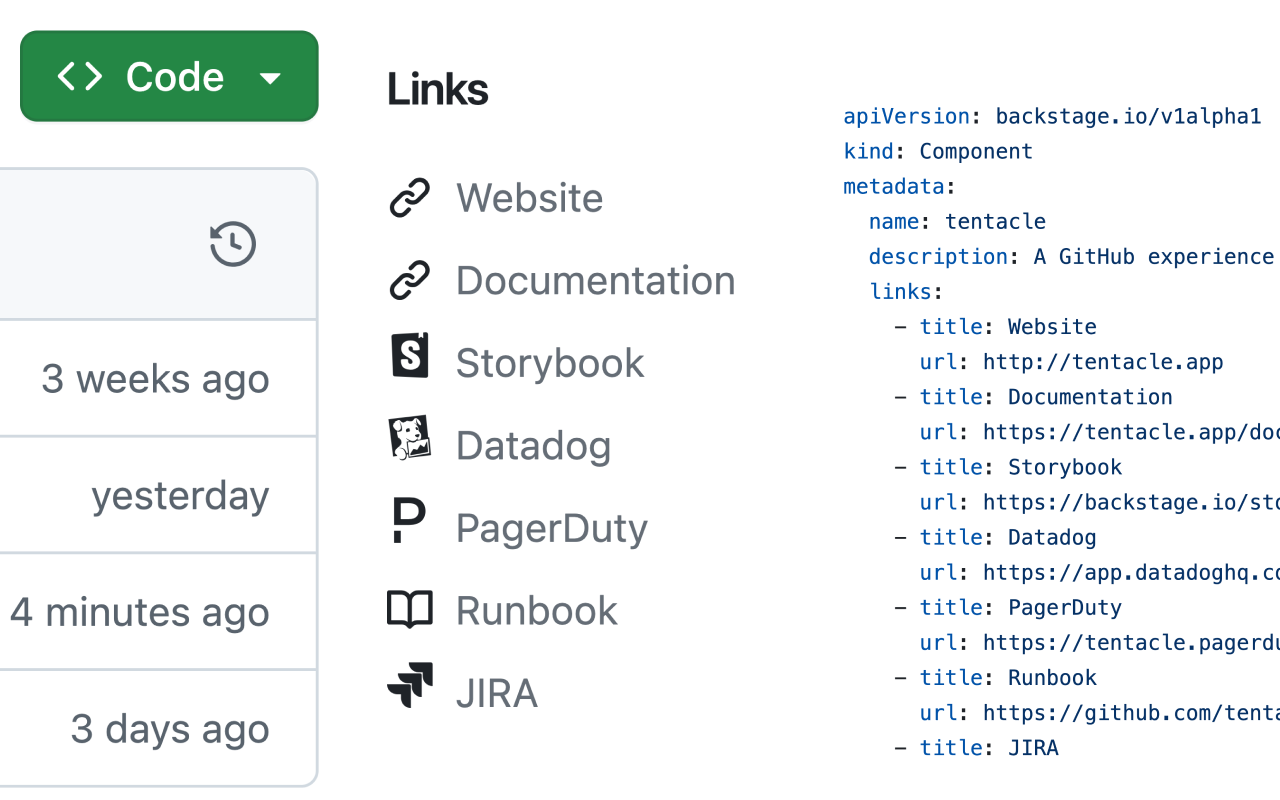This screenshot has width=1280, height=800.
Task: Click the row updated 4 minutes ago
Action: 140,611
